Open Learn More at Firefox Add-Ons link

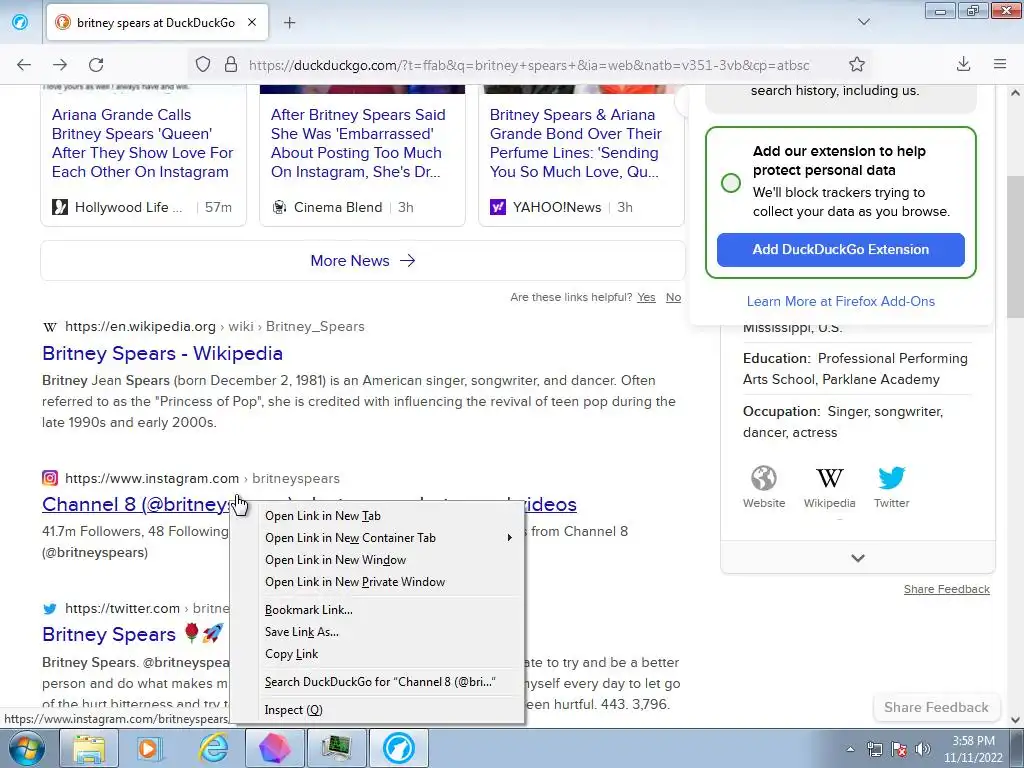click(x=840, y=301)
